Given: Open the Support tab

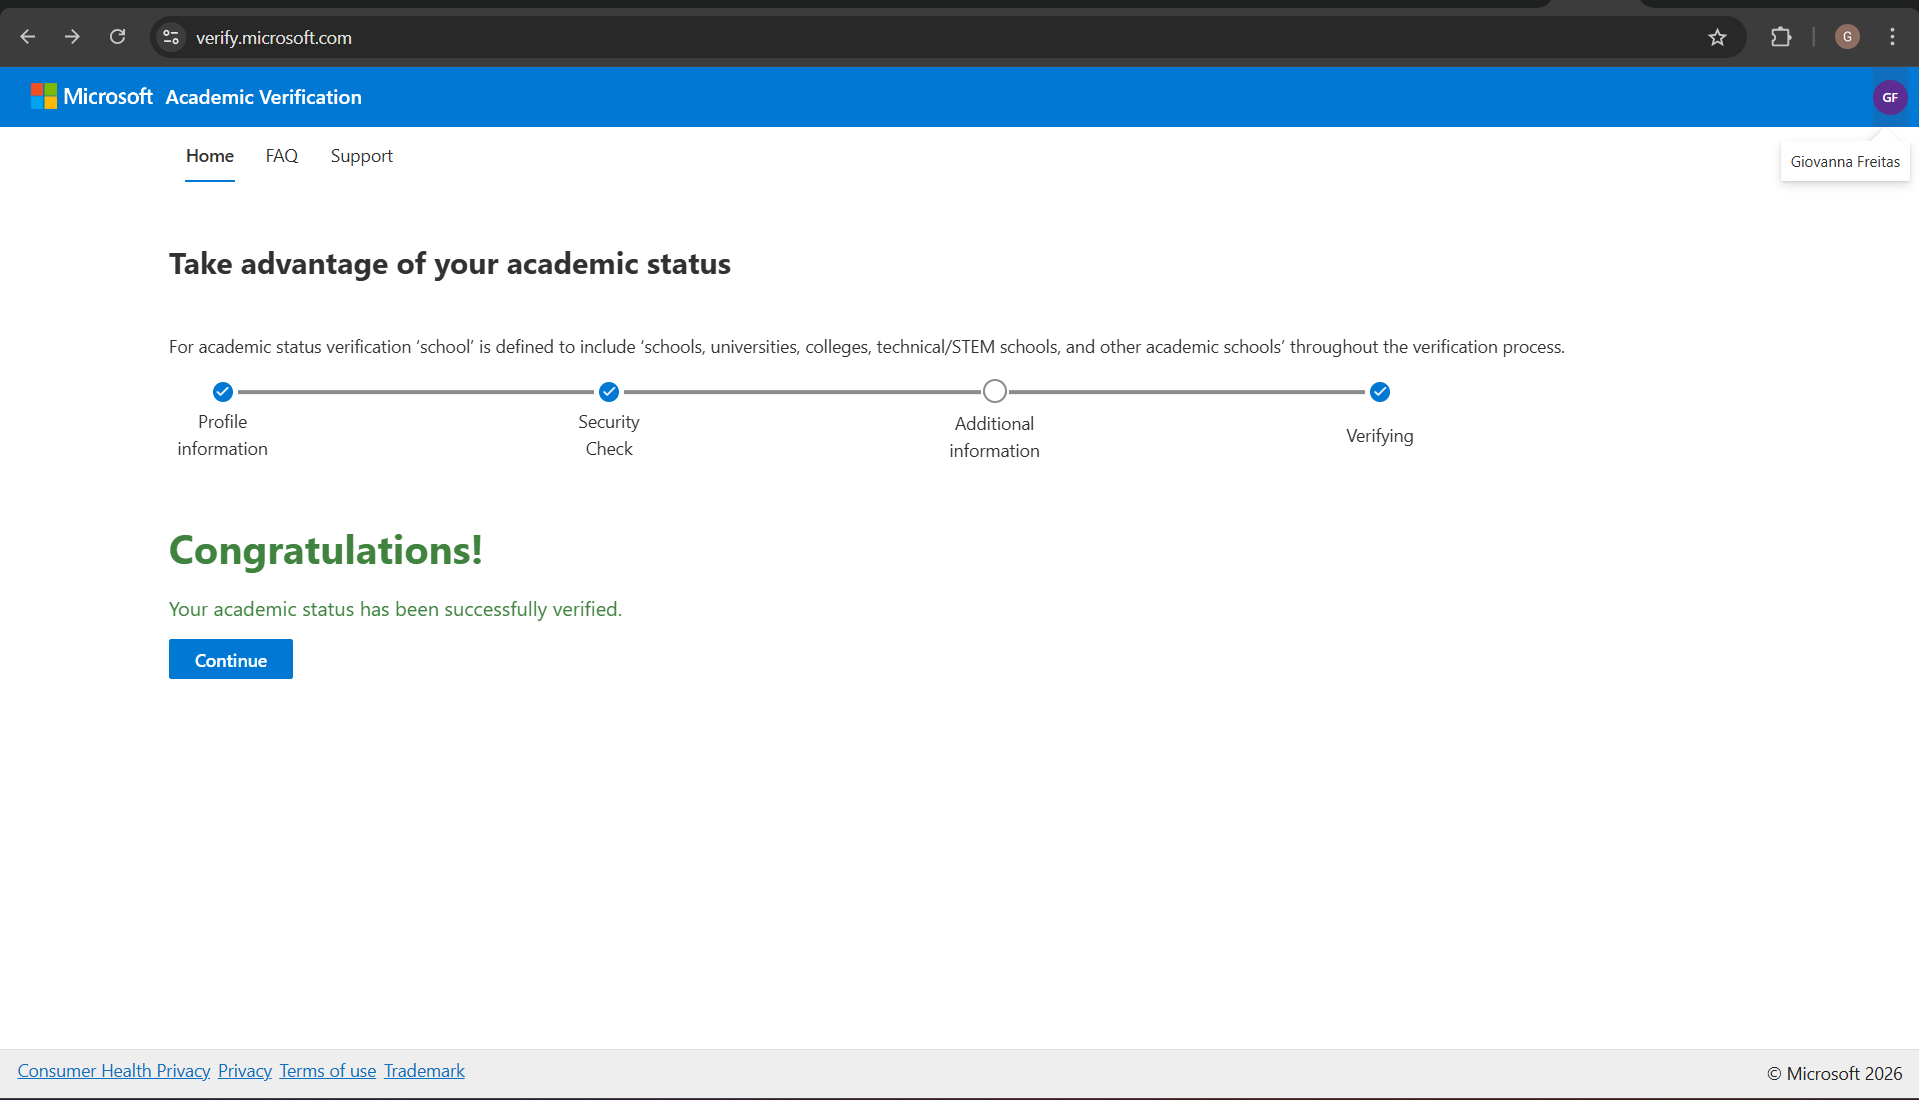Looking at the screenshot, I should (x=362, y=156).
